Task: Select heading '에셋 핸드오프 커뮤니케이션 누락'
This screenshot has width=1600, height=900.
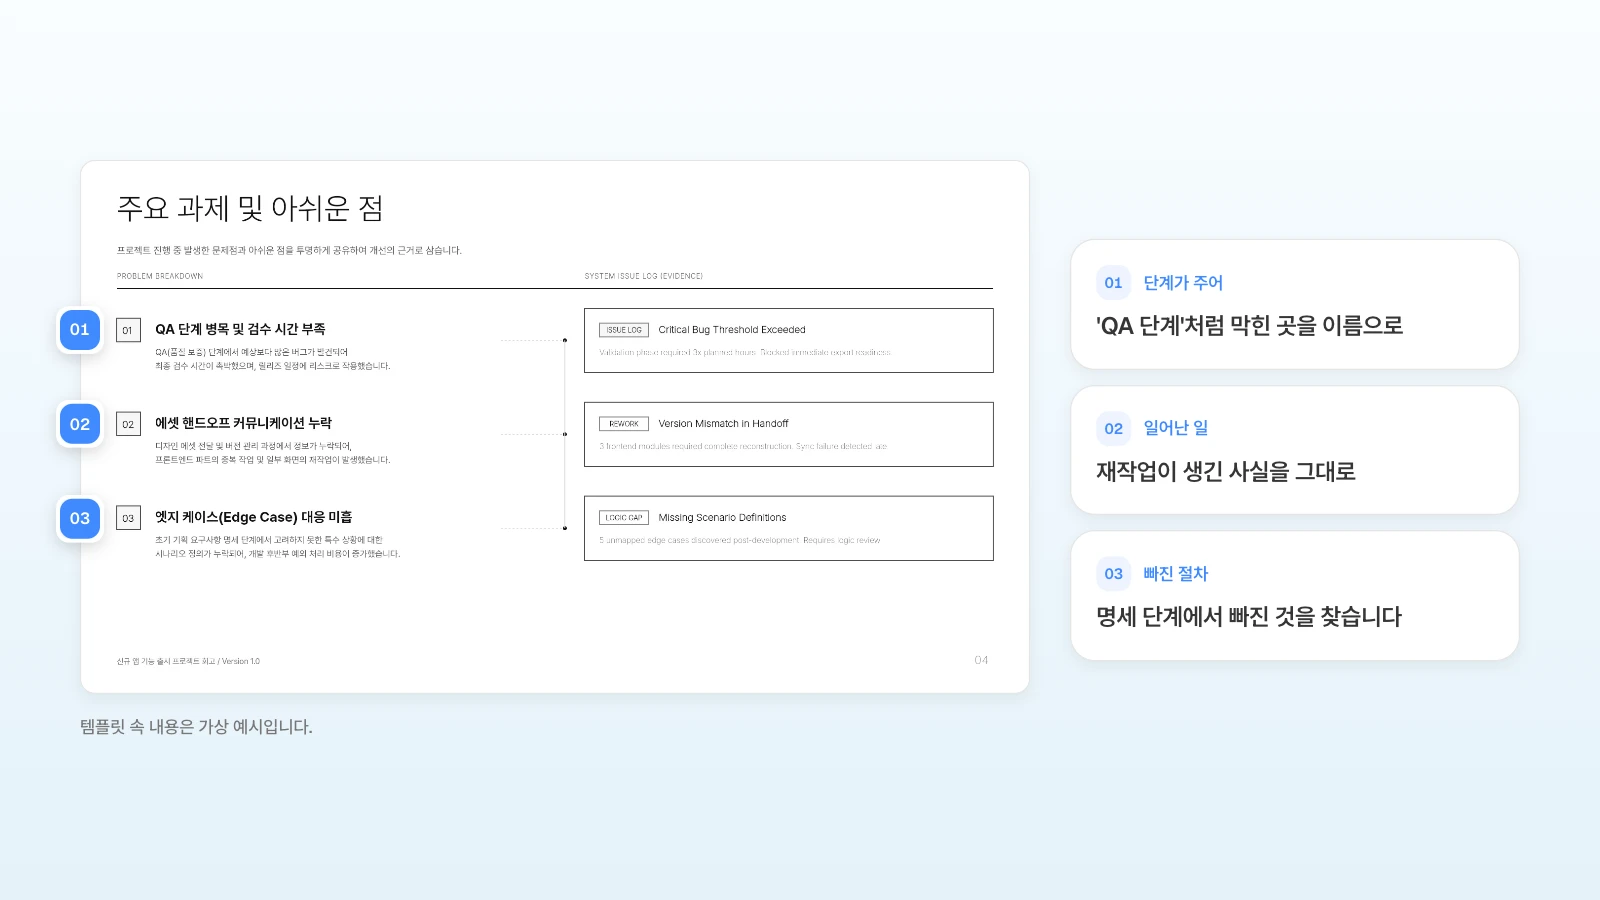Action: [x=243, y=423]
